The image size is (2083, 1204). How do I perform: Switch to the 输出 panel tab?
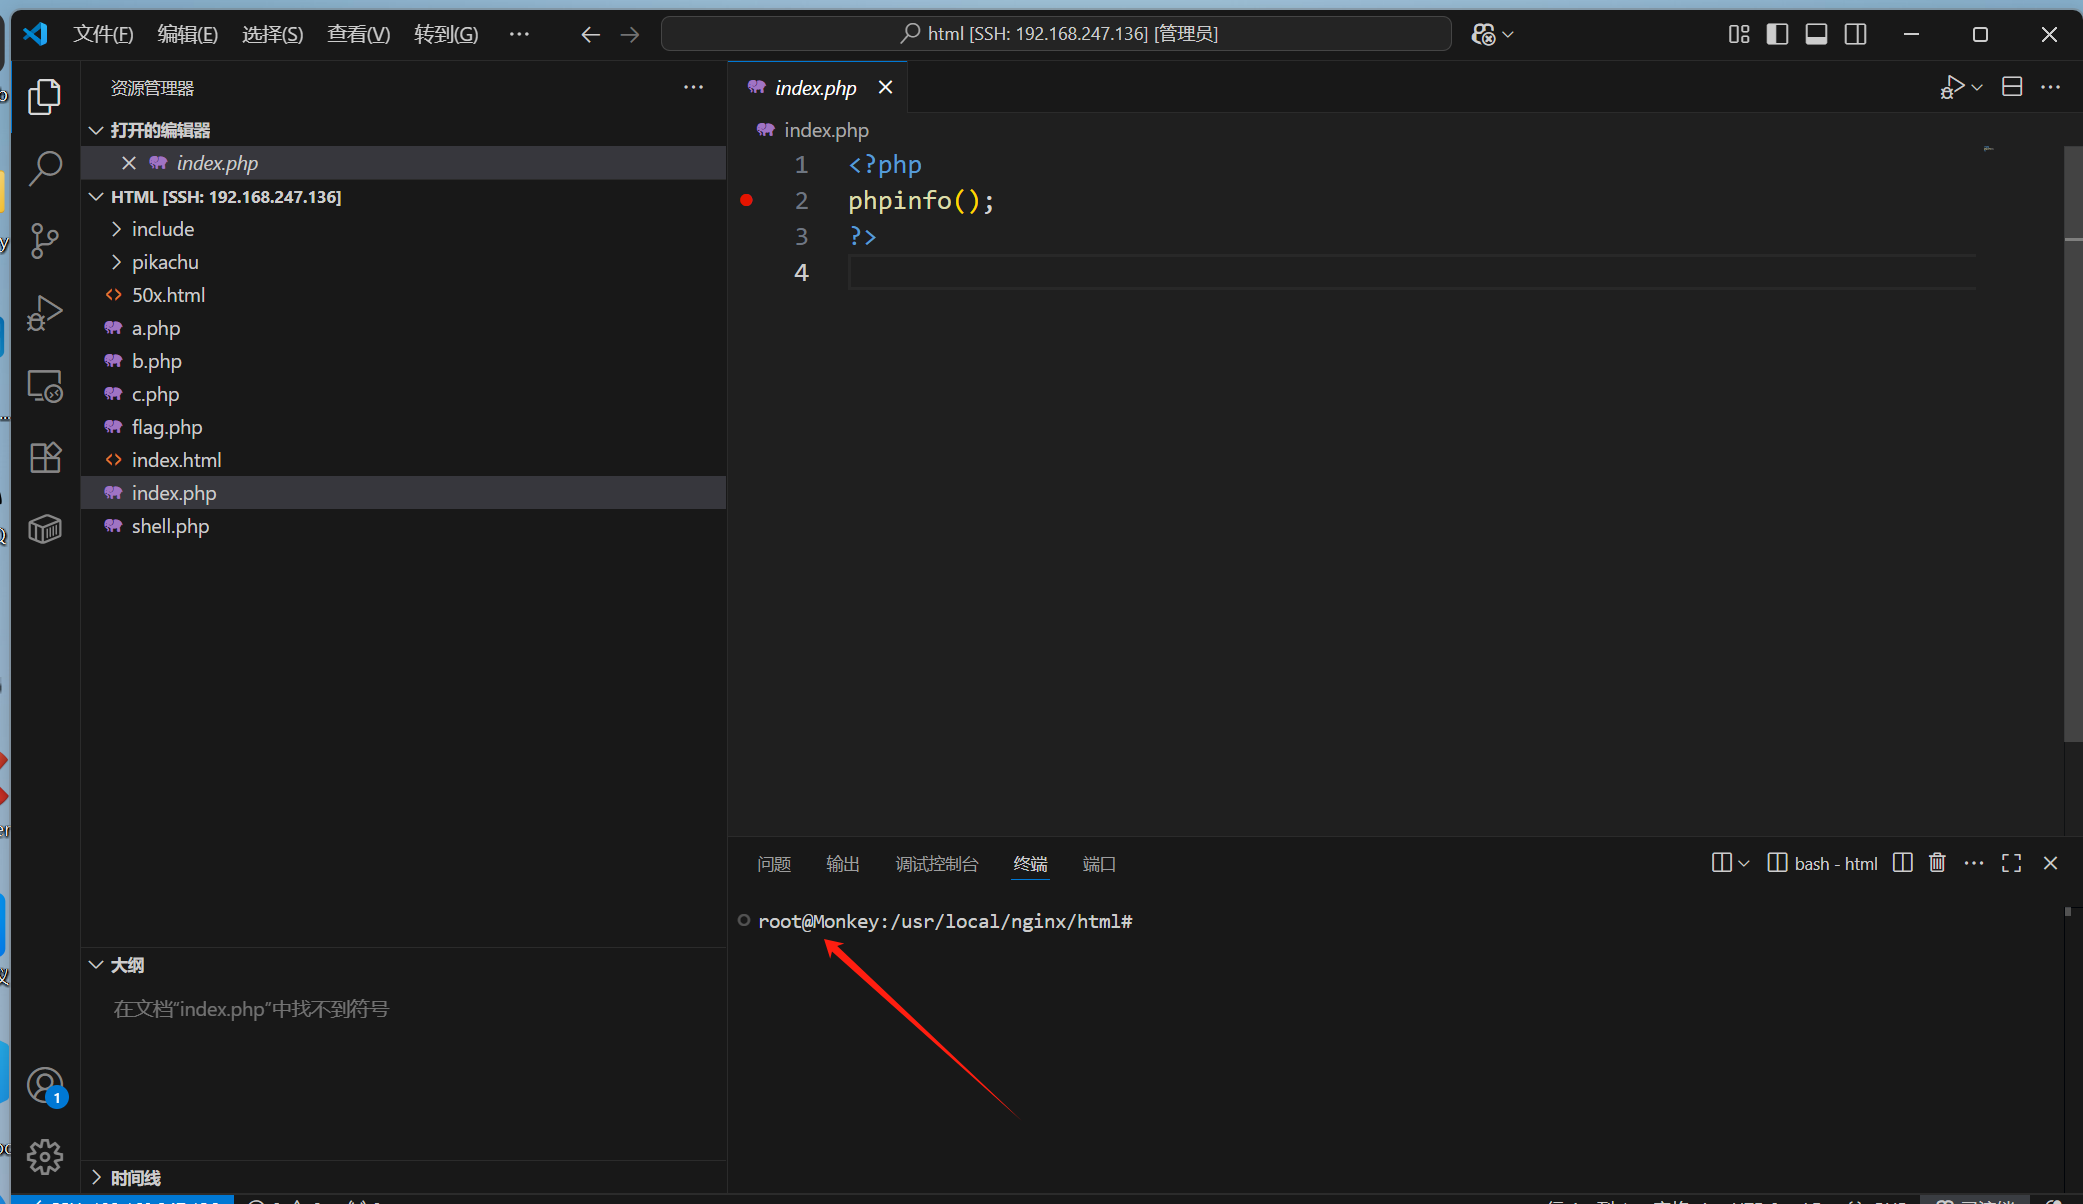[842, 863]
